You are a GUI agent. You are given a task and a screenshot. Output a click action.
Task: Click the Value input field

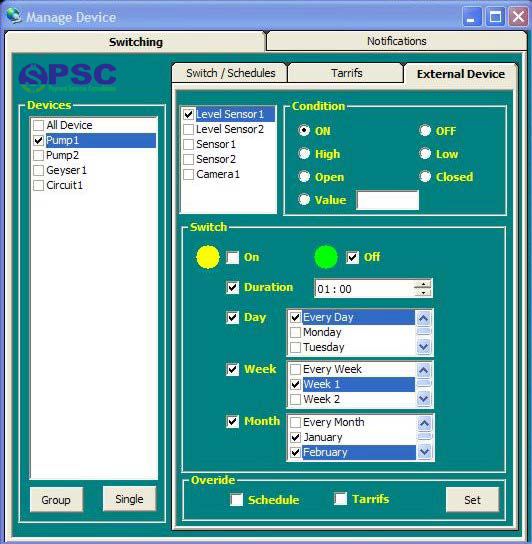coord(387,200)
